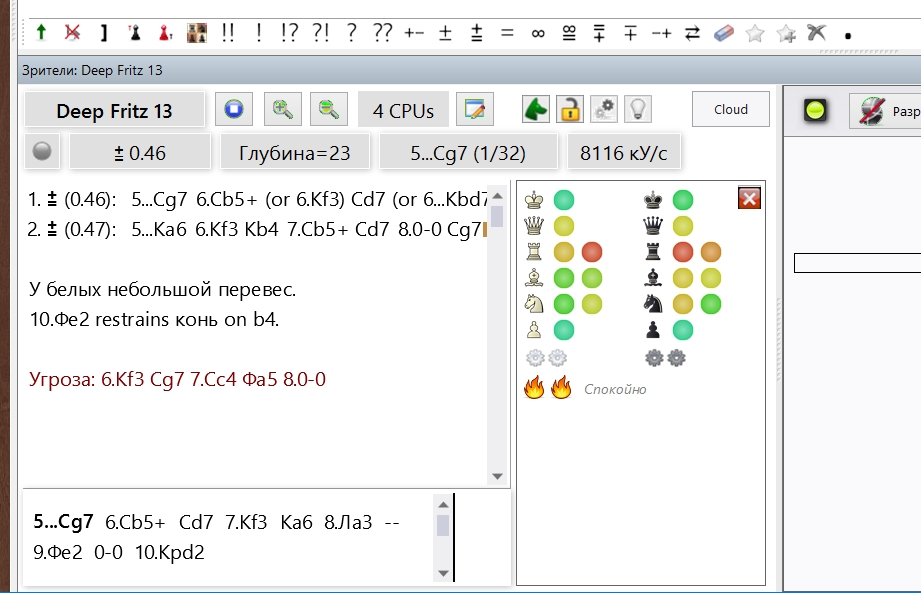The width and height of the screenshot is (921, 593).
Task: Click the 4 CPUs button
Action: [403, 111]
